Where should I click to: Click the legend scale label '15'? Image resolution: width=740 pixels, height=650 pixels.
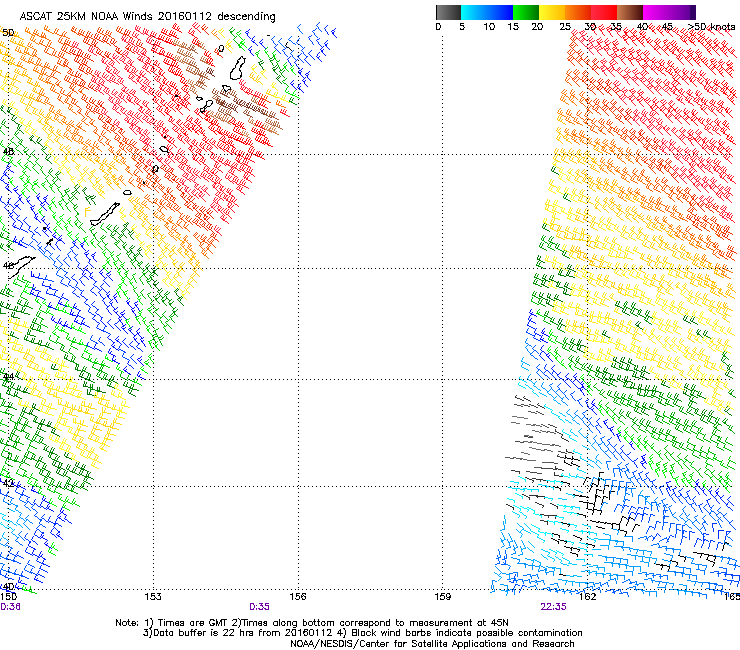click(513, 27)
